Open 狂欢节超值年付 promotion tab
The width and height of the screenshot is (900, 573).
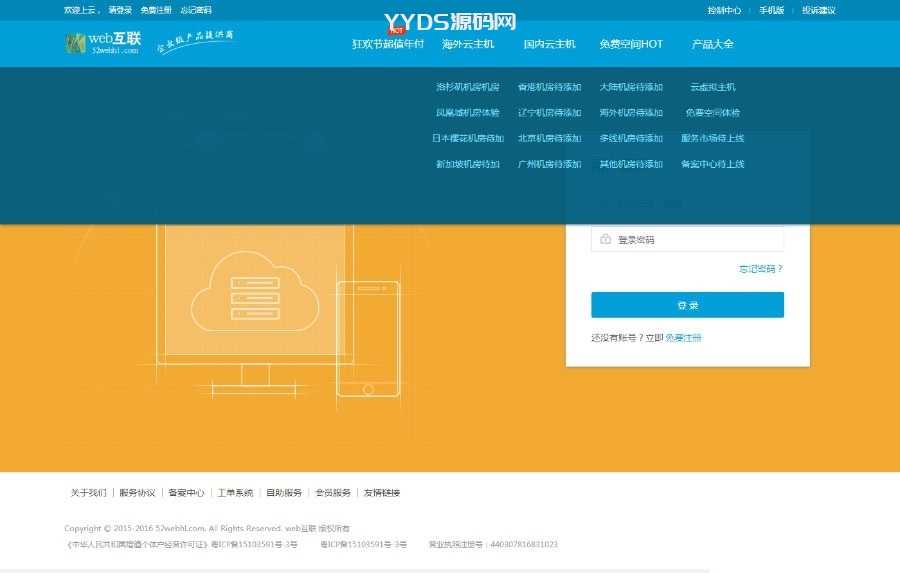tap(388, 44)
